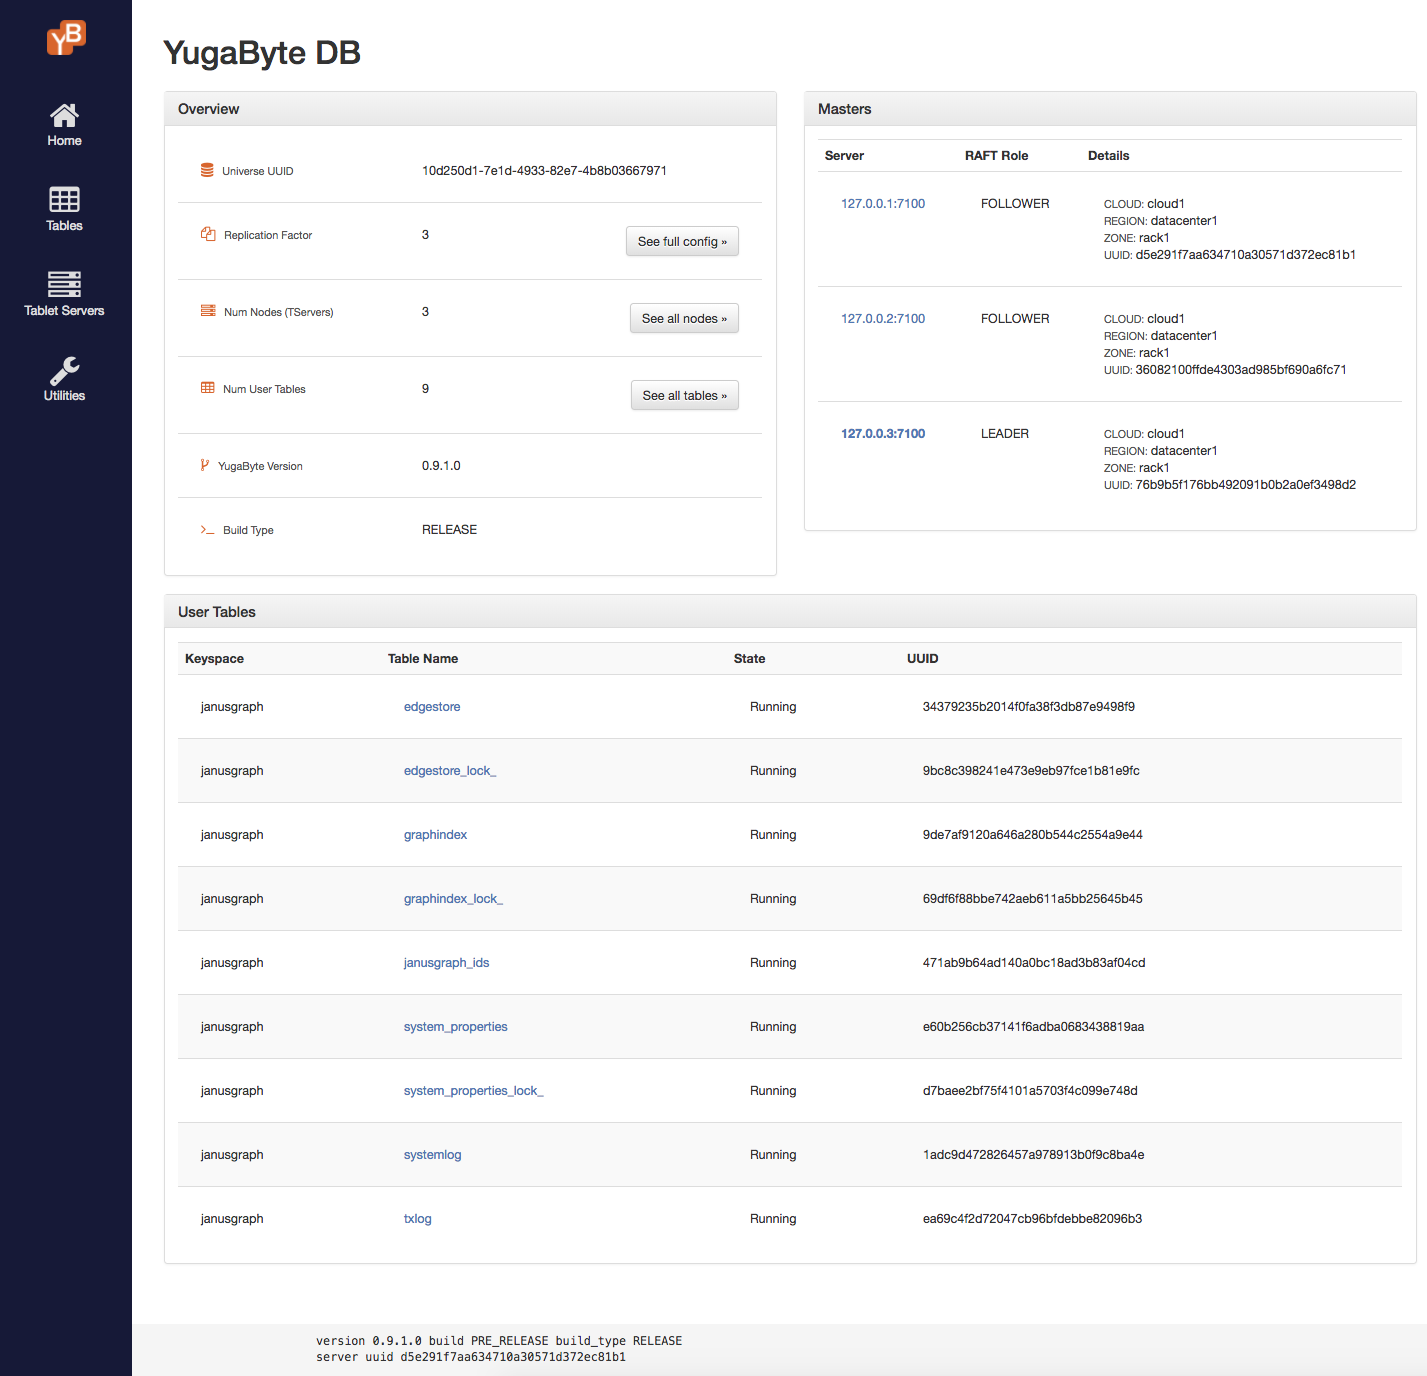Select the Tablet Servers icon
The image size is (1427, 1376).
point(64,284)
